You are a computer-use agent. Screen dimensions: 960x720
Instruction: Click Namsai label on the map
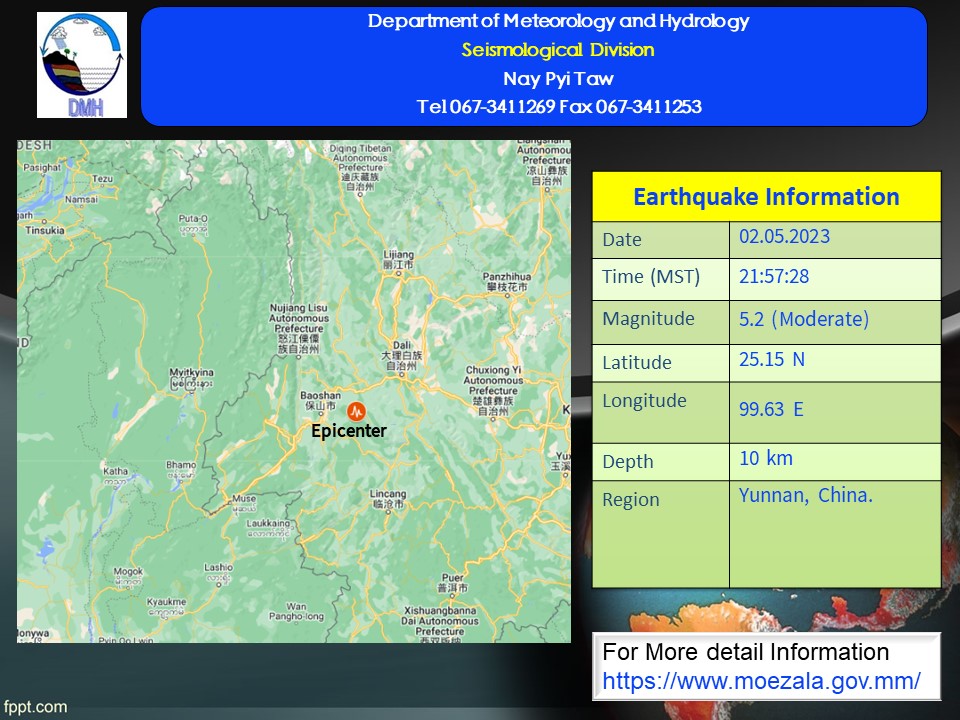point(81,199)
